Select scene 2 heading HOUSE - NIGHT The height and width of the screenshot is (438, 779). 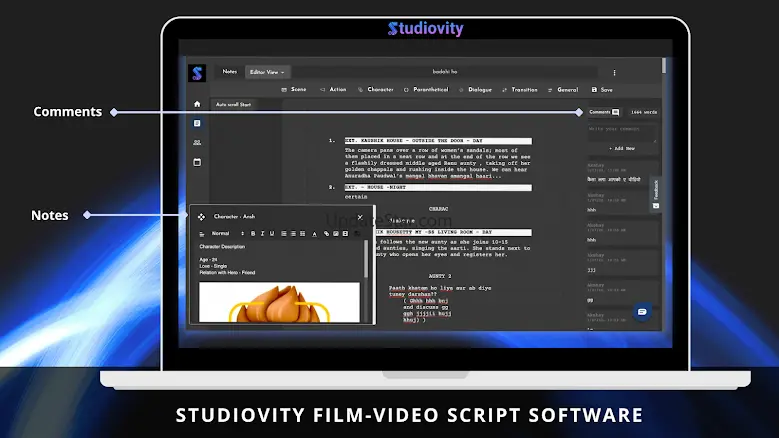[x=438, y=188]
